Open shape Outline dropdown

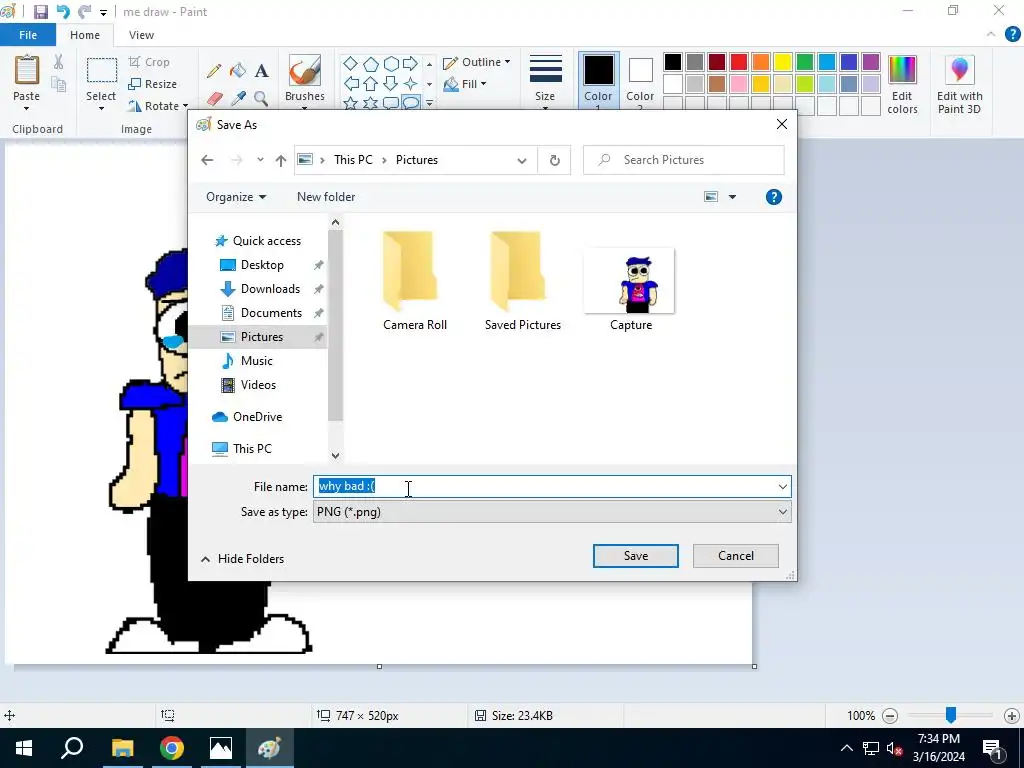click(477, 62)
